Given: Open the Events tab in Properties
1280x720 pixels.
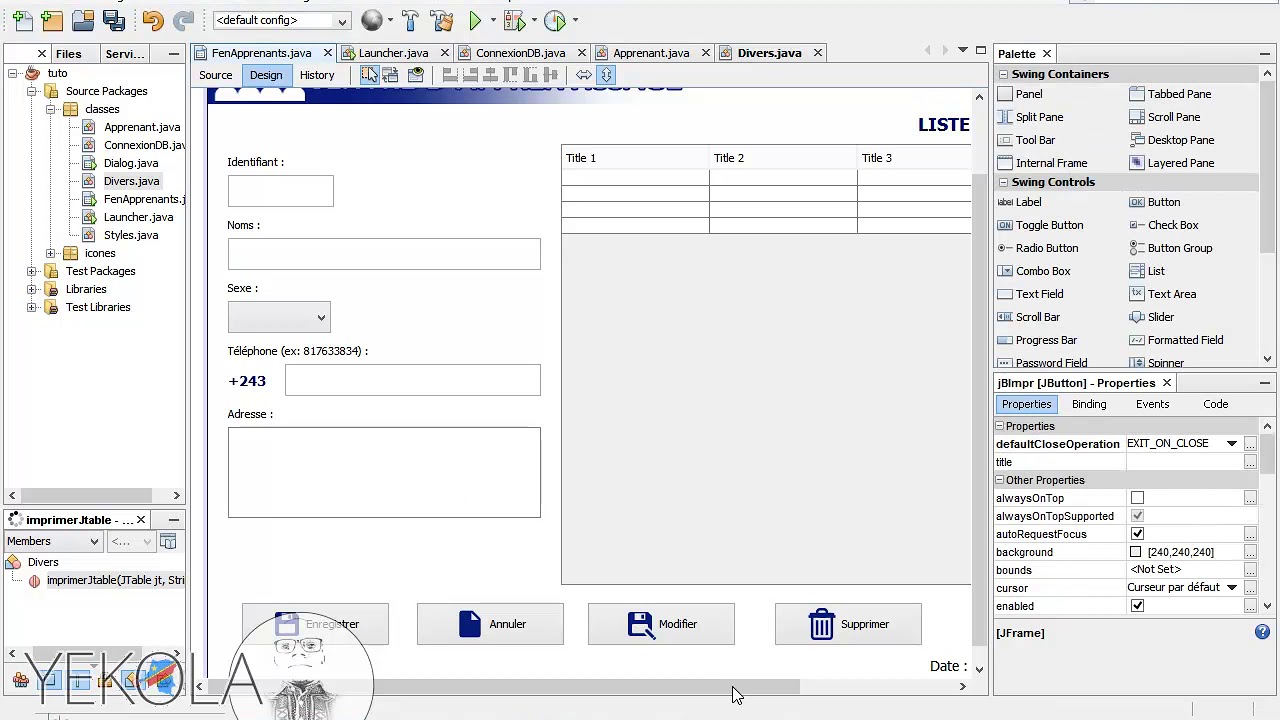Looking at the screenshot, I should point(1152,404).
